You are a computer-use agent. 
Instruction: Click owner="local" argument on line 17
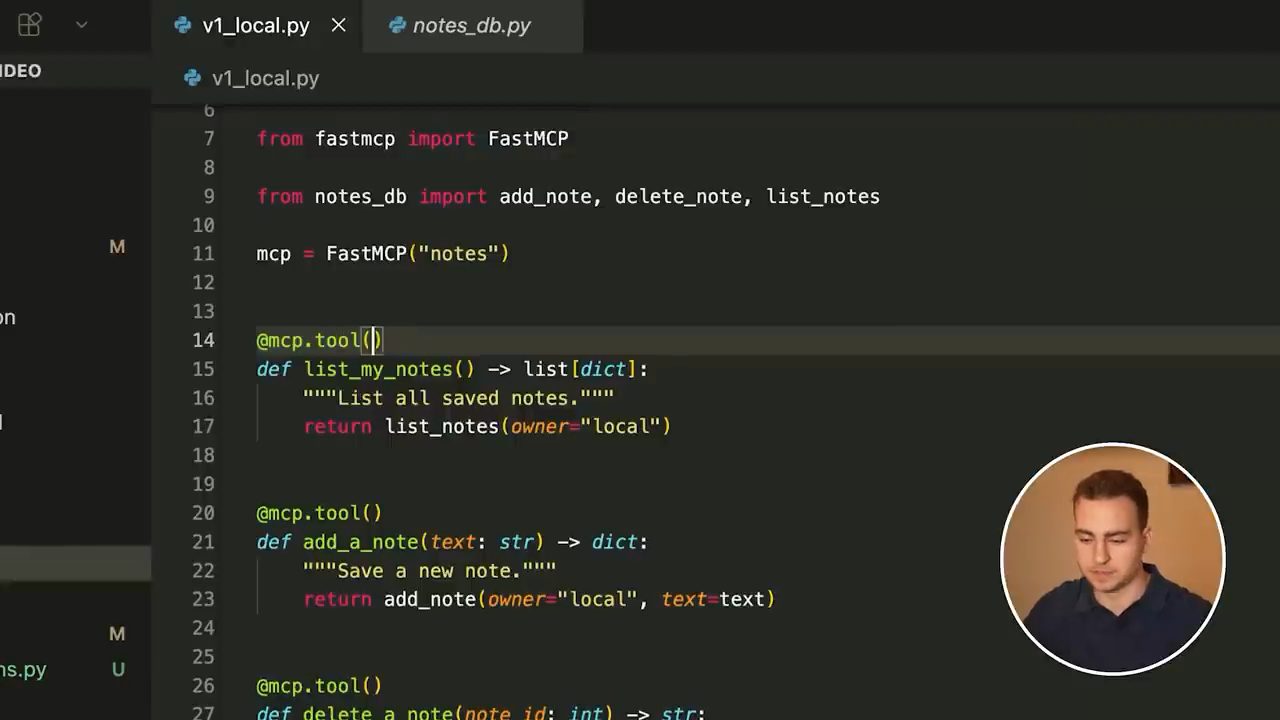pyautogui.click(x=586, y=427)
